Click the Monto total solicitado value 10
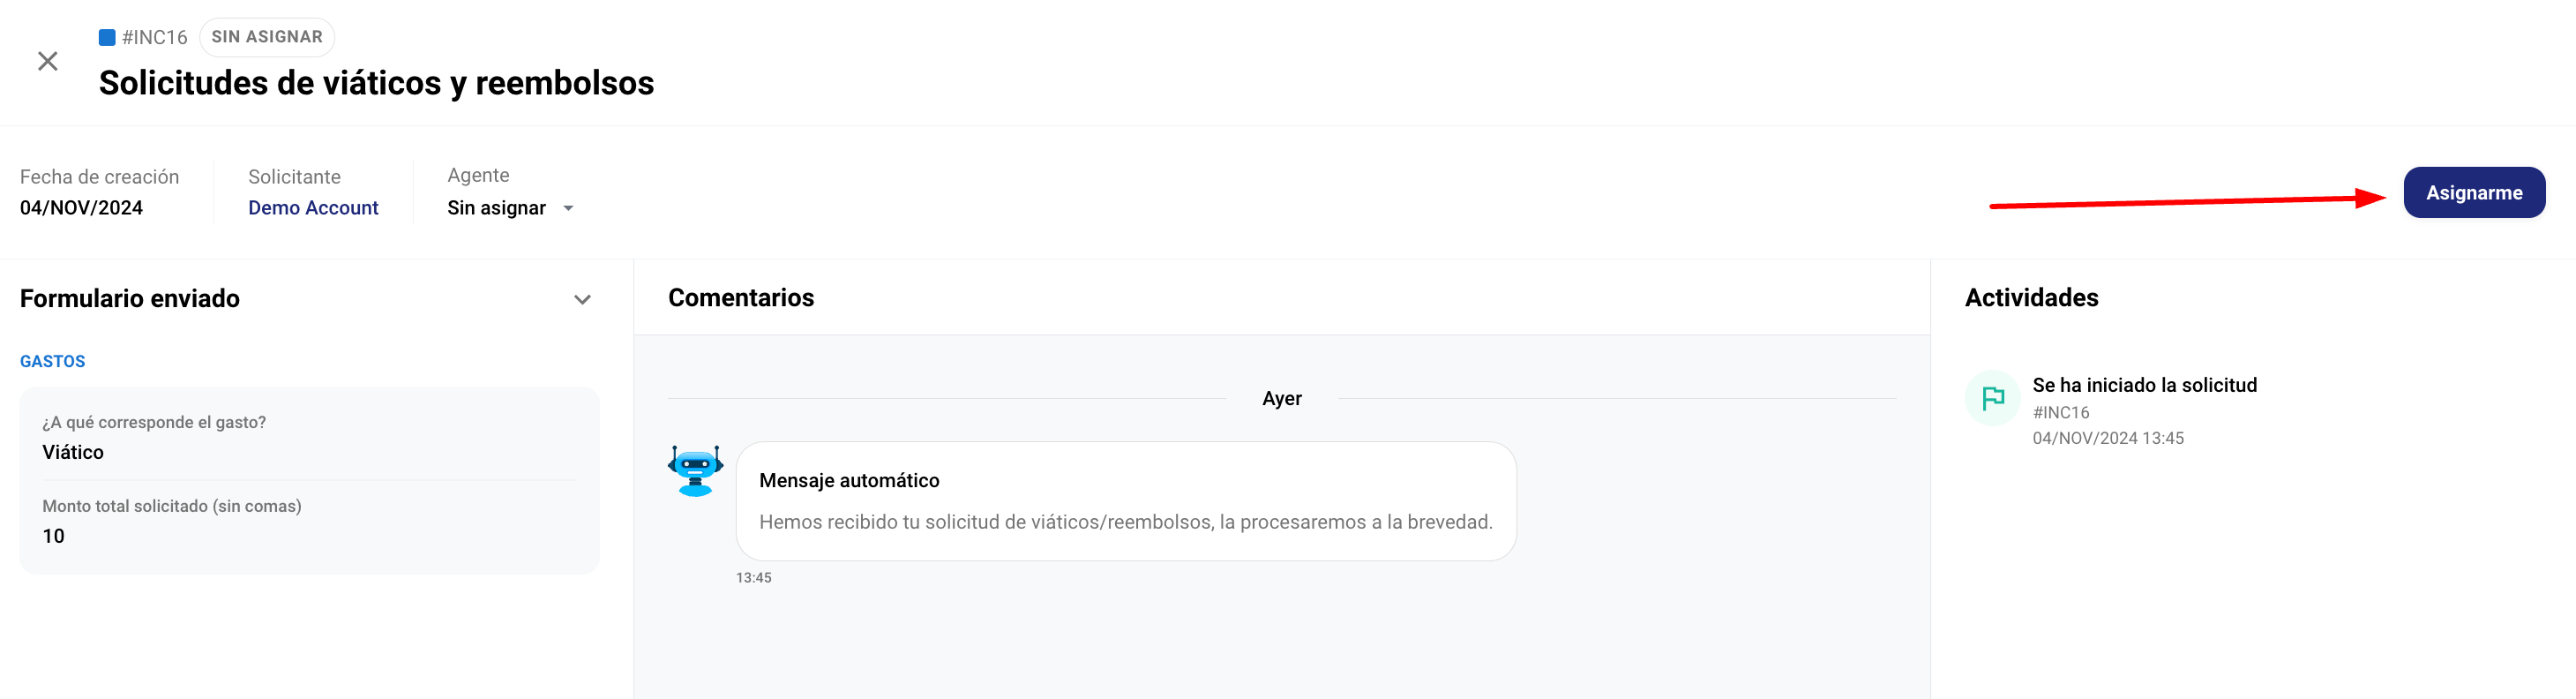2576x699 pixels. point(53,536)
